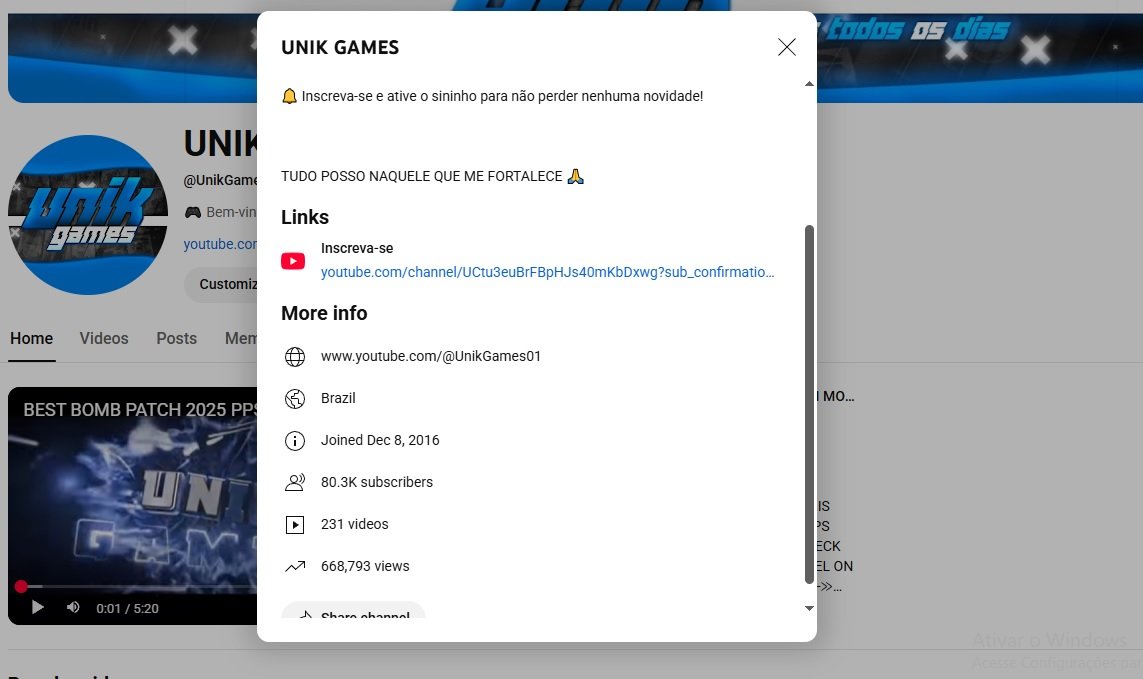Screen dimensions: 1143x679
Task: Open the Home tab on channel page
Action: click(31, 338)
